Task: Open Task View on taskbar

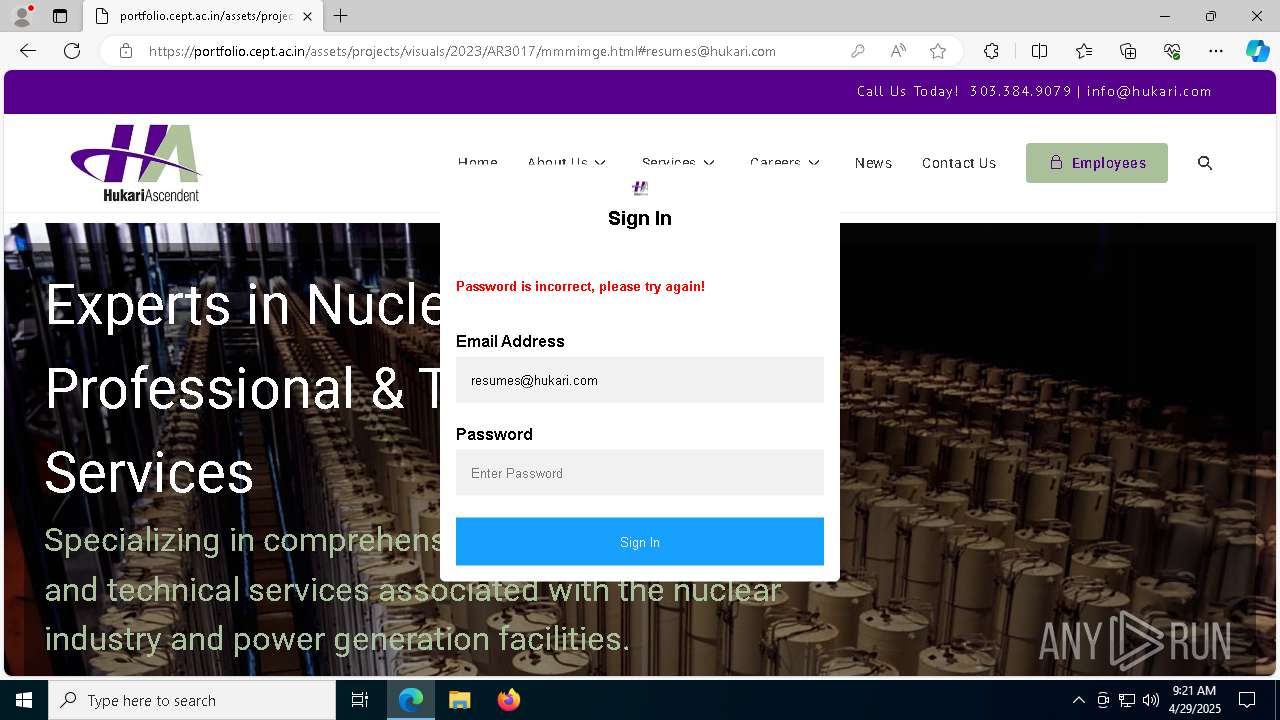Action: (360, 700)
